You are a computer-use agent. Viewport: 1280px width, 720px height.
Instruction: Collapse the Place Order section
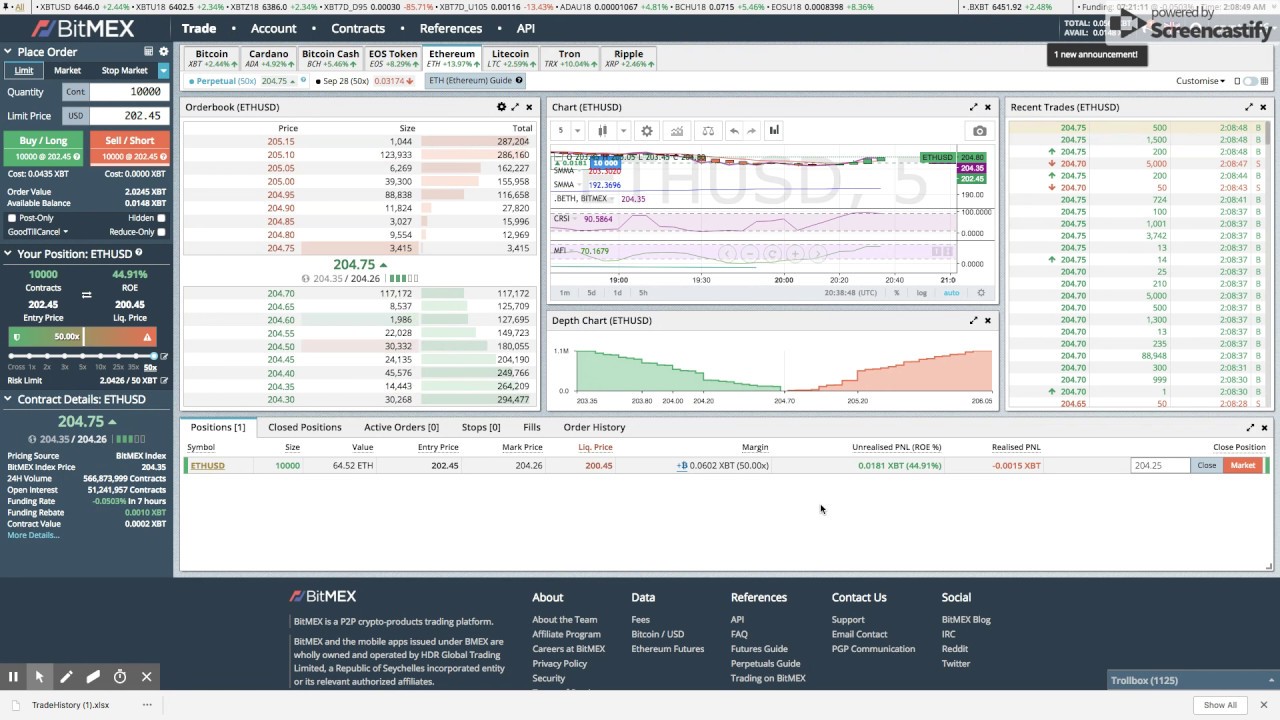pos(8,52)
